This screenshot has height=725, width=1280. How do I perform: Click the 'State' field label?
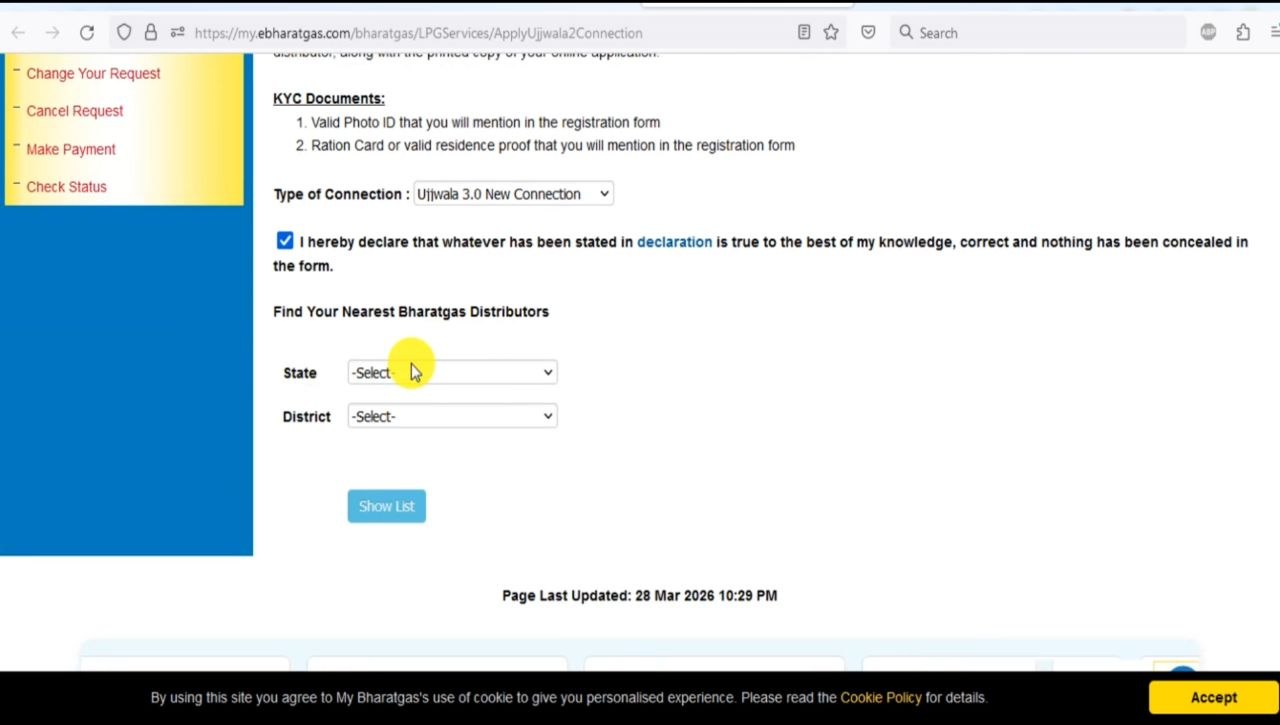[x=300, y=373]
